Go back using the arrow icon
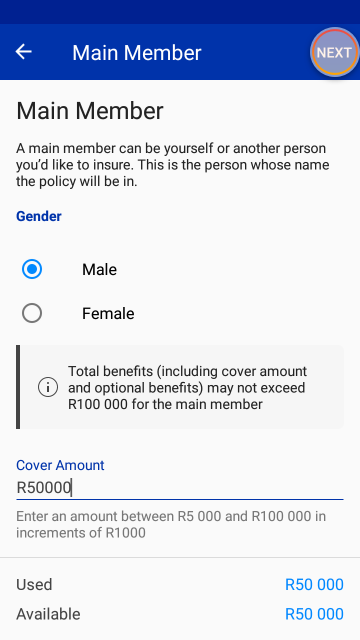Screen dimensions: 360x640 pyautogui.click(x=23, y=52)
